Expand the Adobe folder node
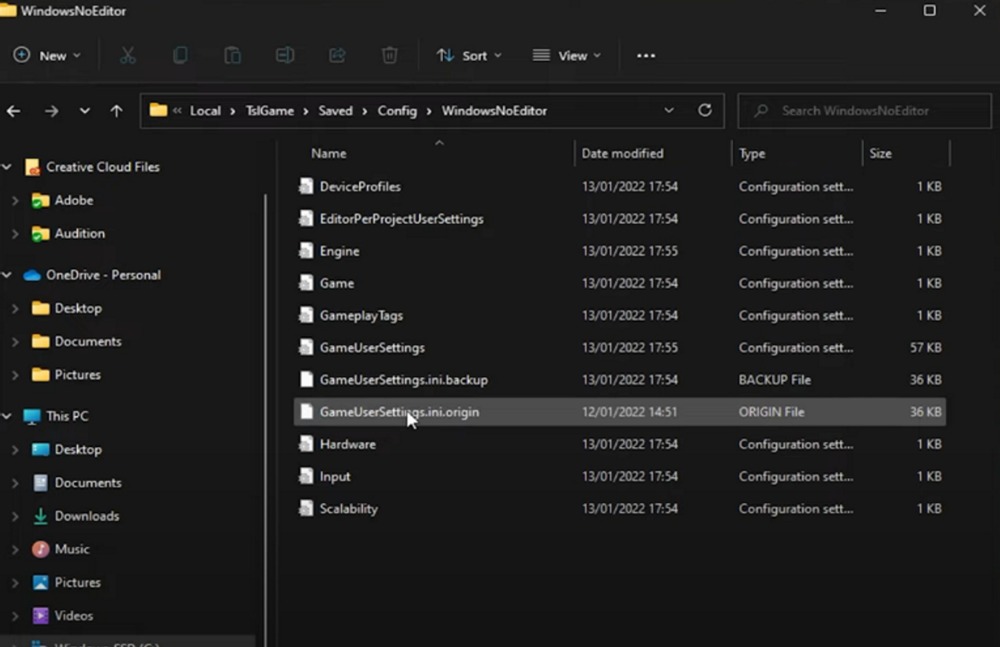Viewport: 1000px width, 647px height. [x=15, y=200]
